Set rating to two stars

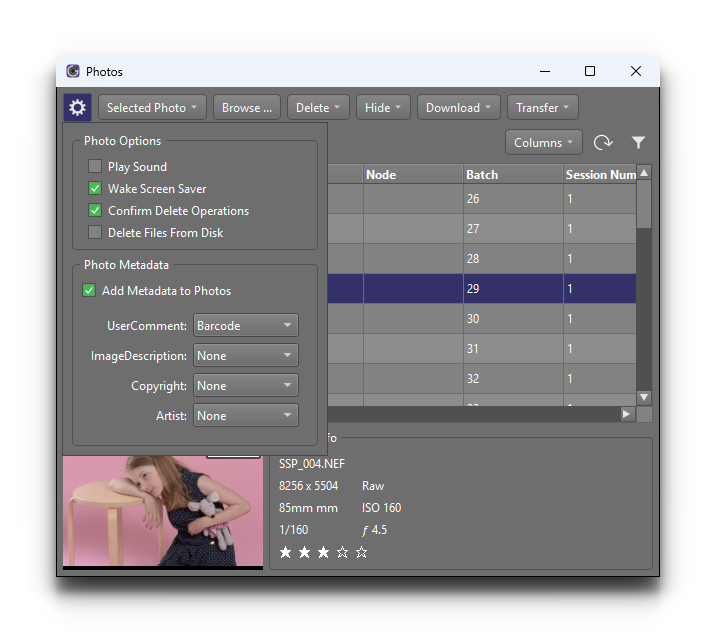pos(304,553)
